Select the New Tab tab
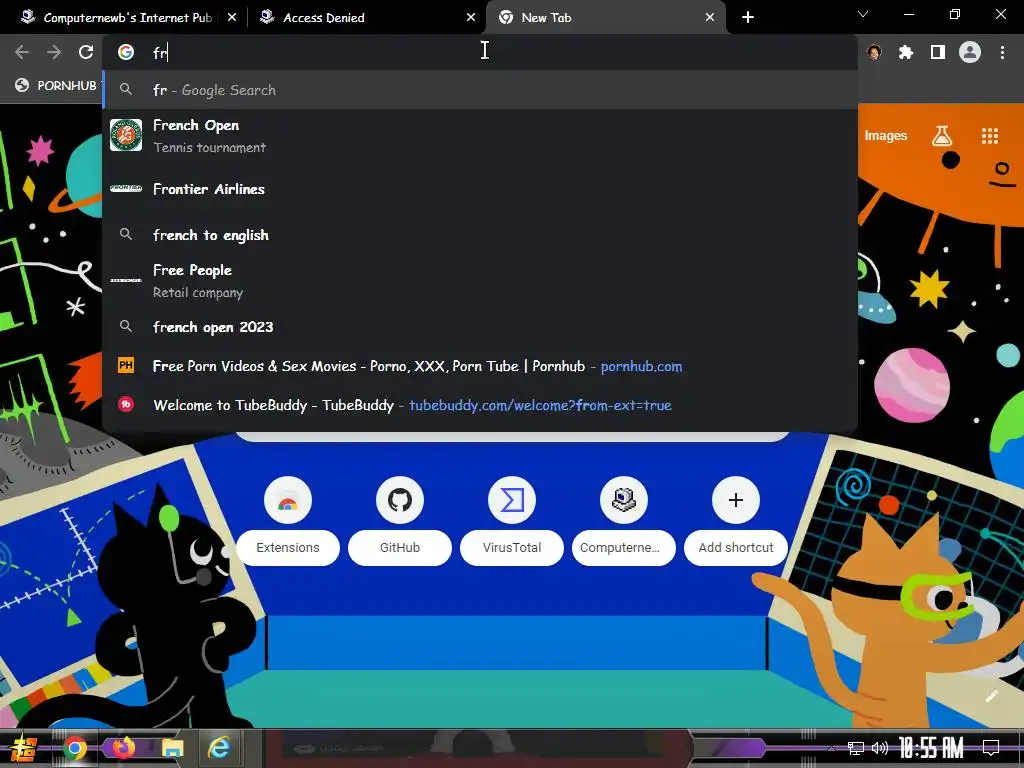 tap(605, 18)
